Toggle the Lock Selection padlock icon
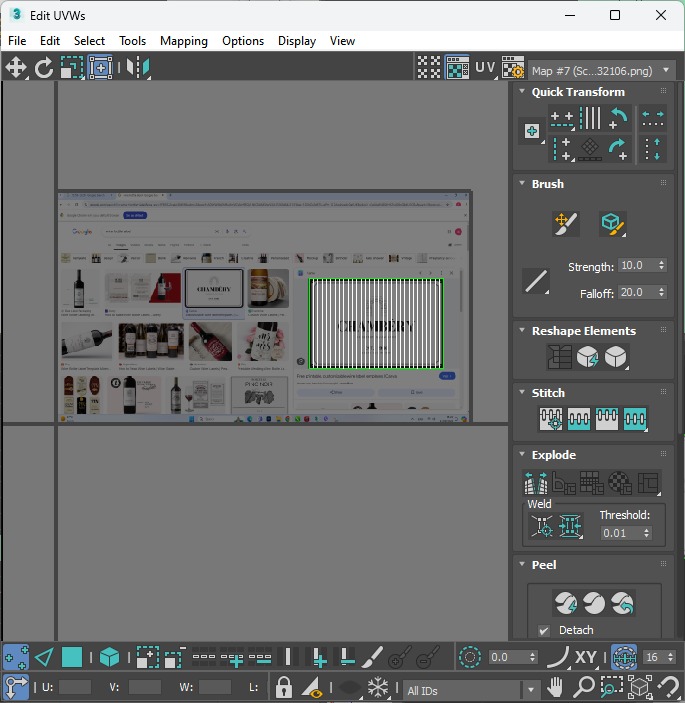The image size is (685, 703). (283, 687)
